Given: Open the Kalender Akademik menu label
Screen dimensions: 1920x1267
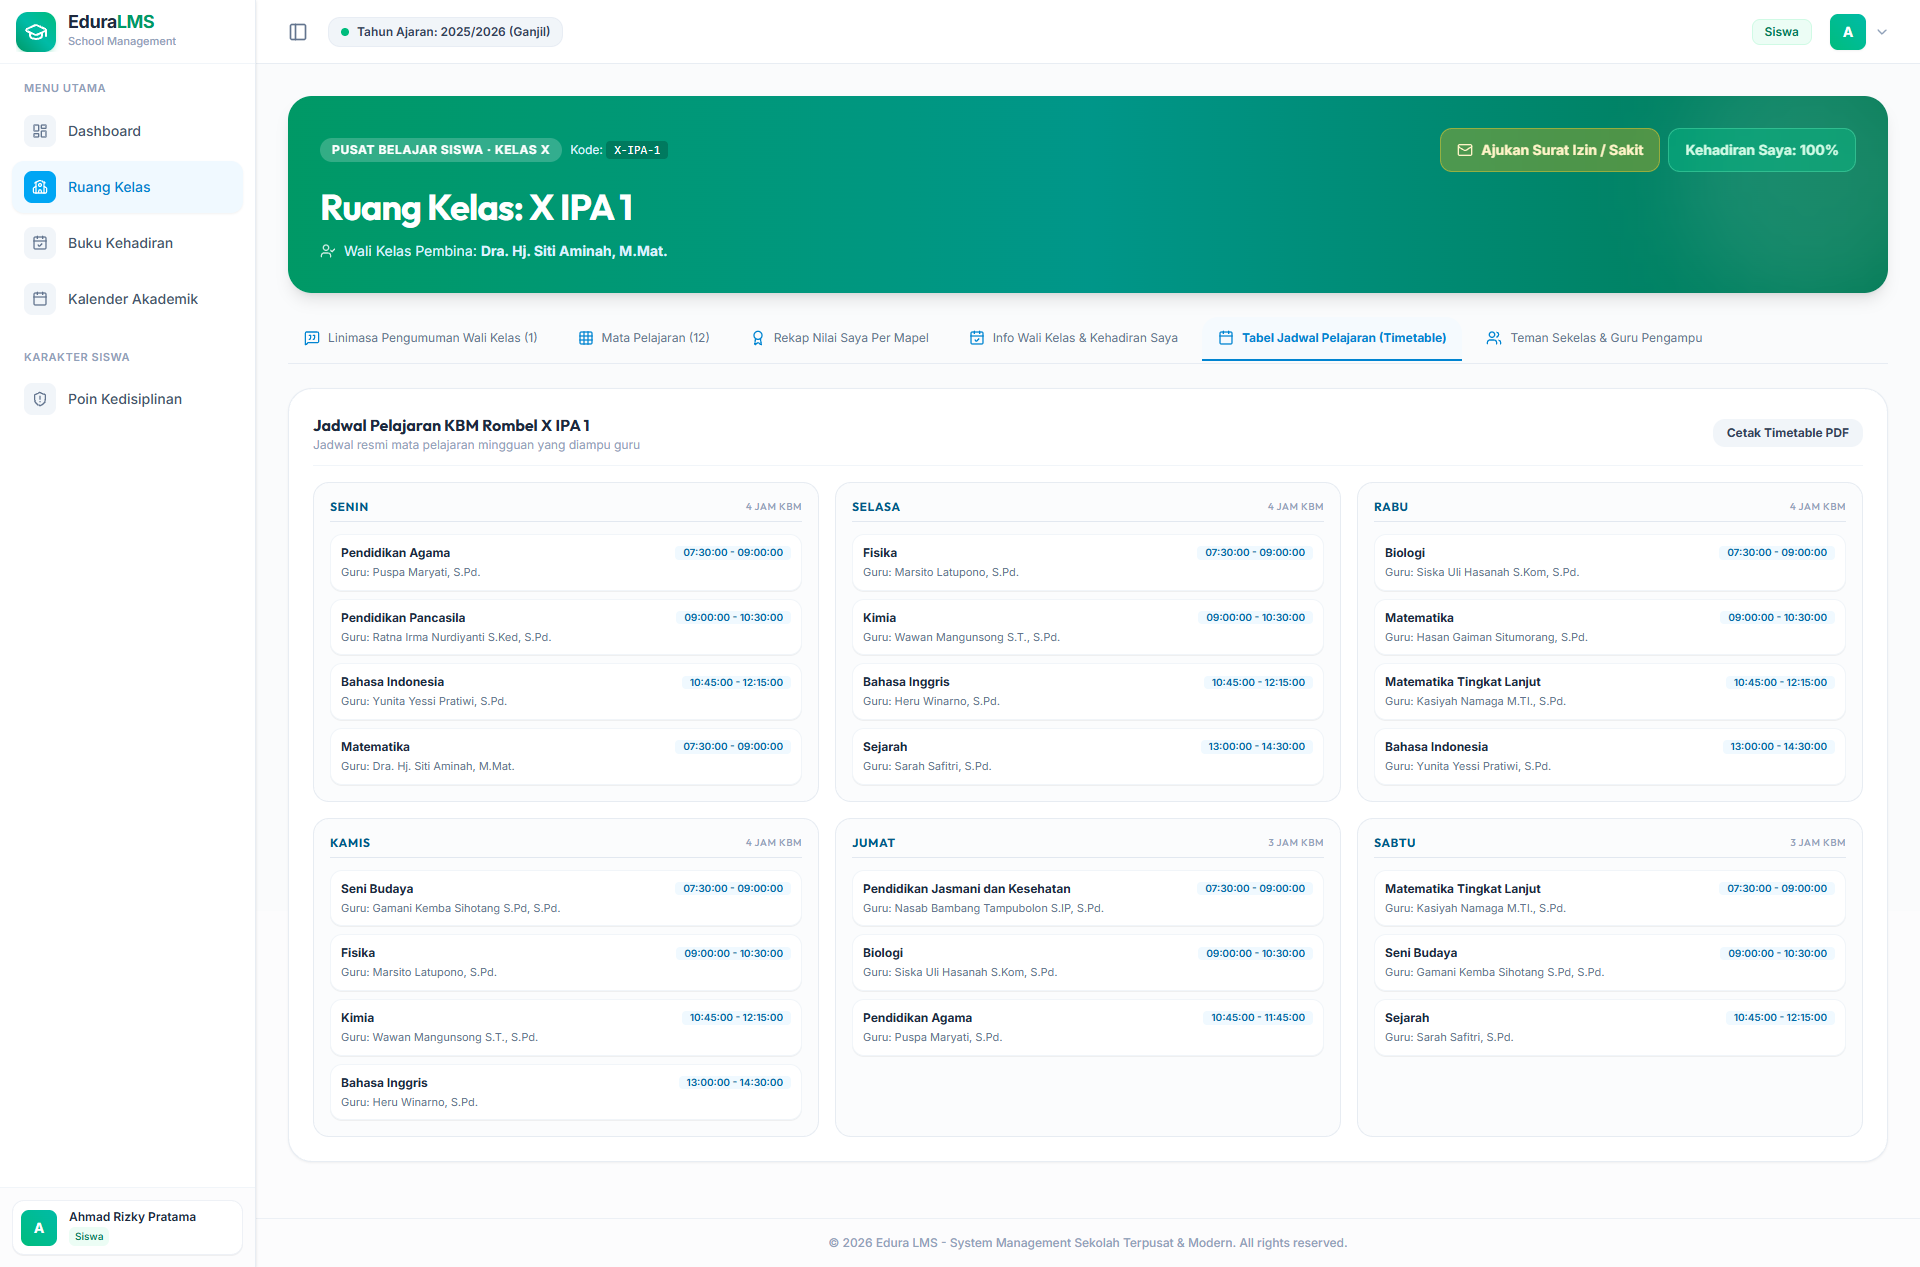Looking at the screenshot, I should (133, 299).
